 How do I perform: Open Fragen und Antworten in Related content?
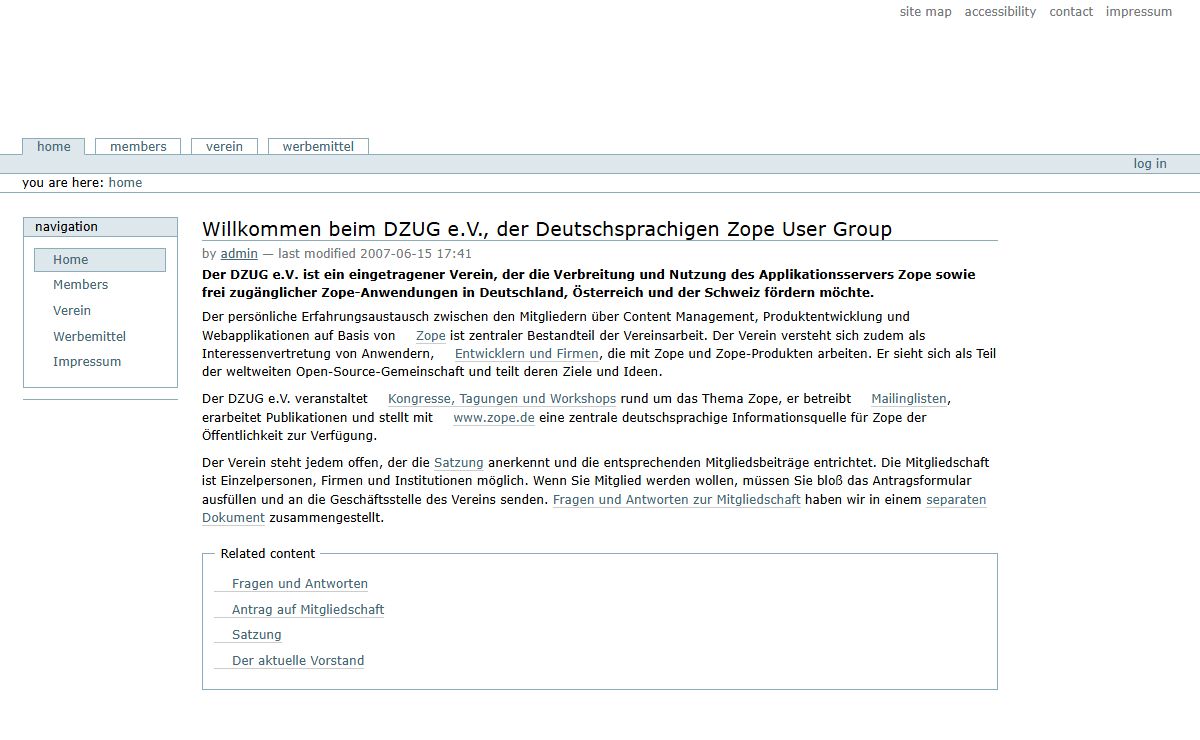[300, 584]
